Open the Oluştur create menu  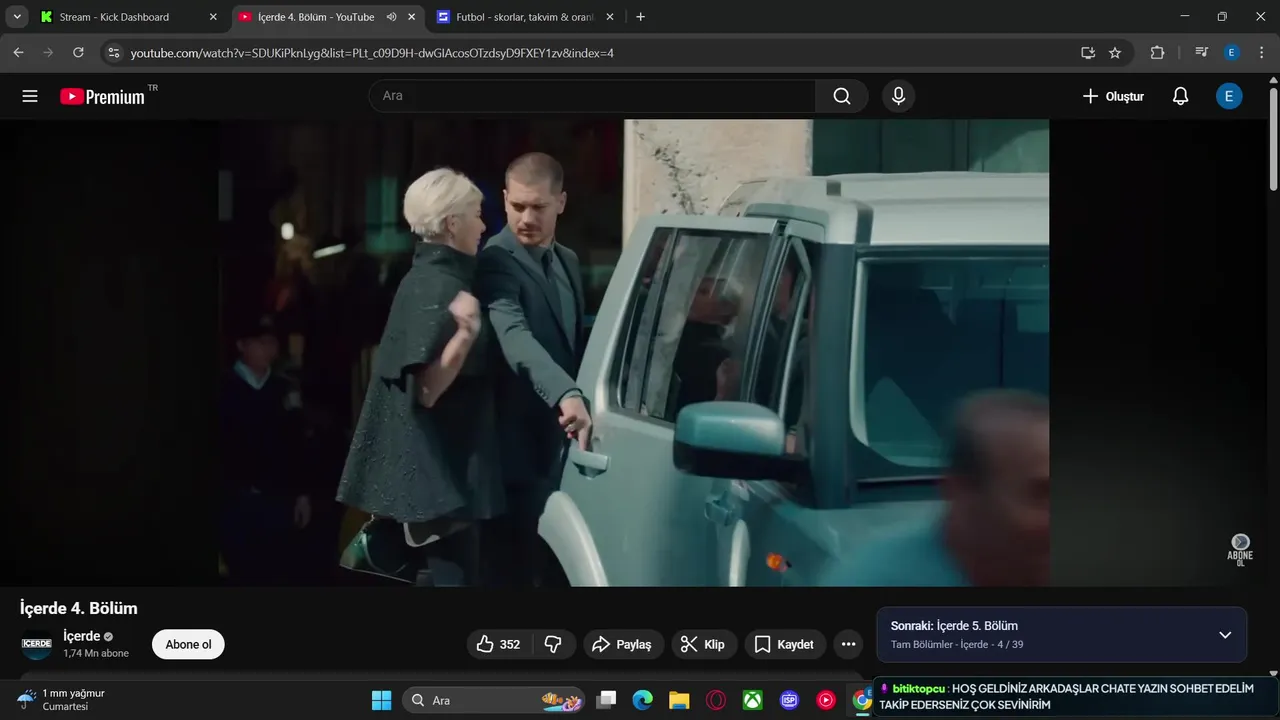tap(1113, 96)
